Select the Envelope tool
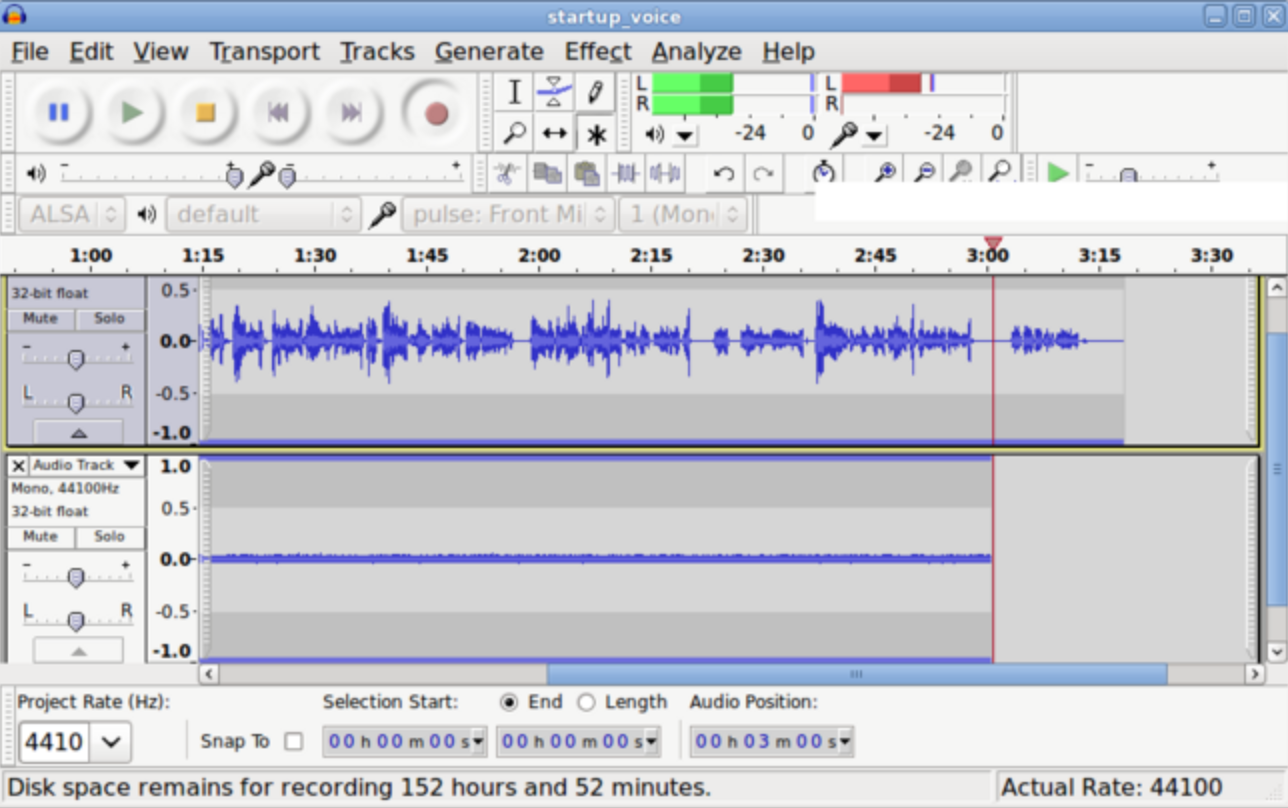Image resolution: width=1288 pixels, height=808 pixels. (x=555, y=90)
